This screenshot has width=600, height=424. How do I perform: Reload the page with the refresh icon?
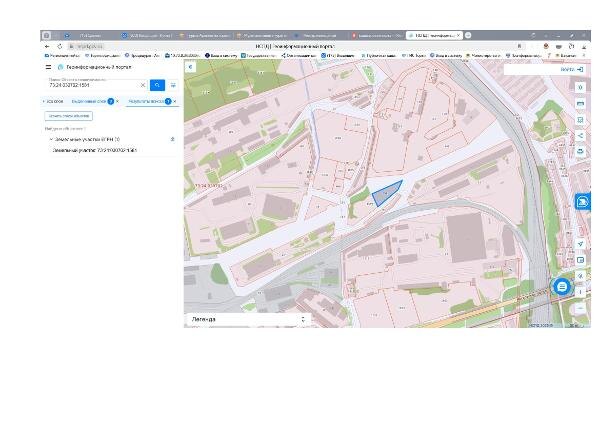coord(60,46)
